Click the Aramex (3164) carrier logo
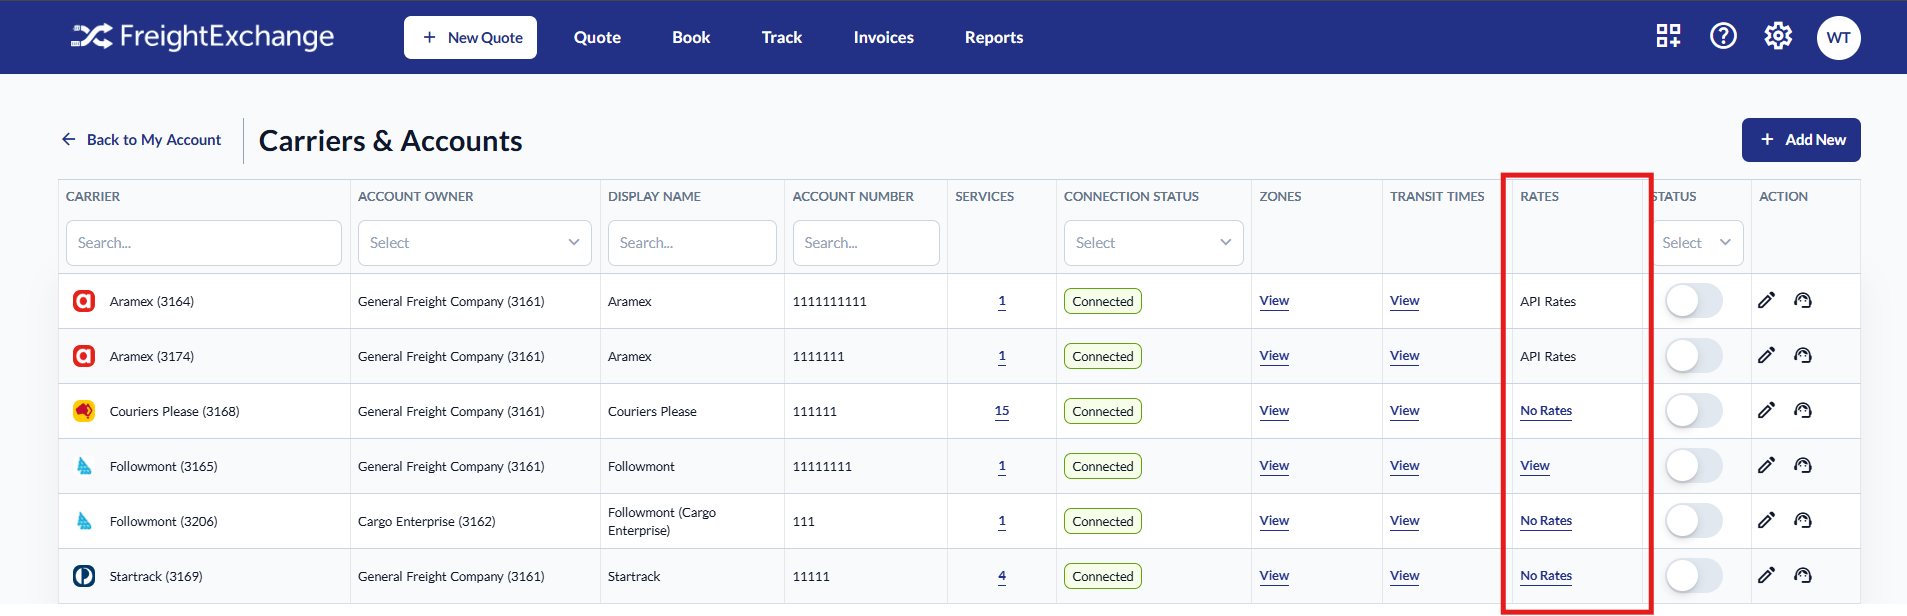1907x616 pixels. [84, 301]
